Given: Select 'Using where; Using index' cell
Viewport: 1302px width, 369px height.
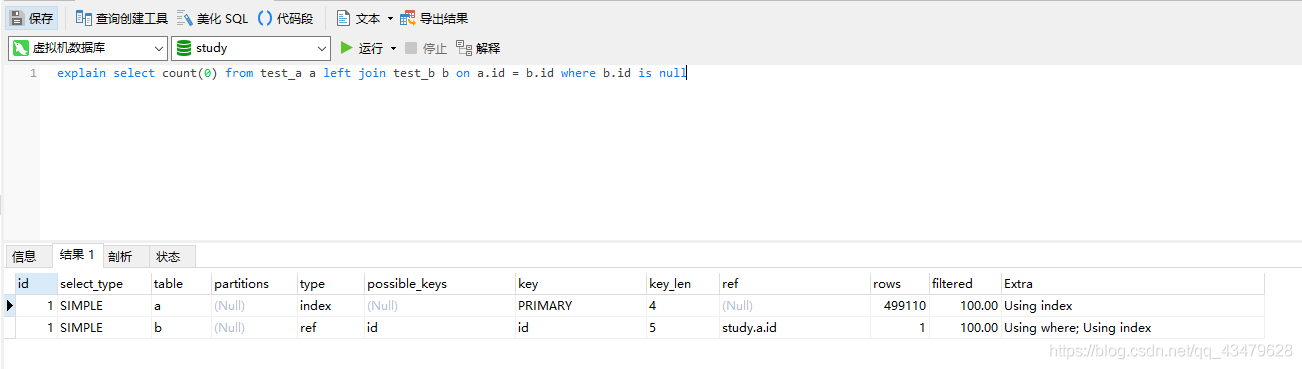Looking at the screenshot, I should pyautogui.click(x=1133, y=327).
